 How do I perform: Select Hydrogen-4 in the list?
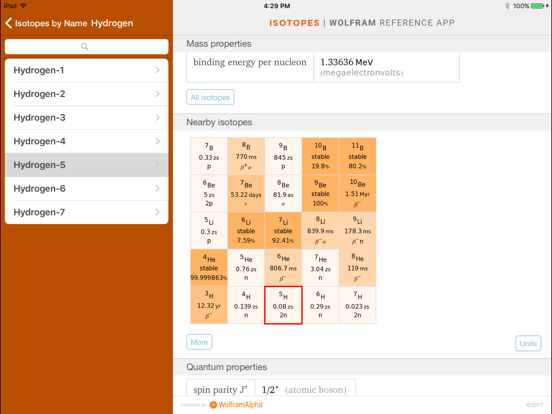pyautogui.click(x=87, y=141)
